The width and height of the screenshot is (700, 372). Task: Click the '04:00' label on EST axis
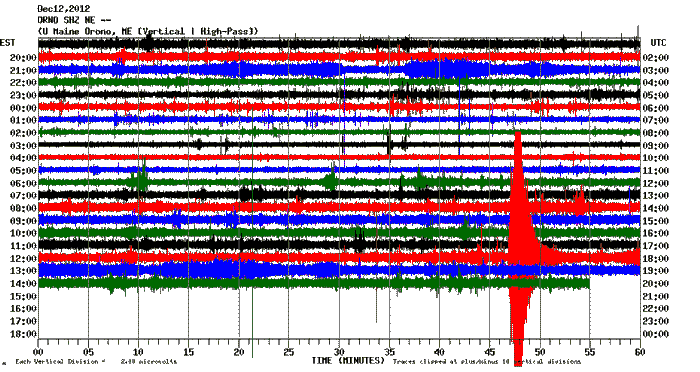[23, 158]
